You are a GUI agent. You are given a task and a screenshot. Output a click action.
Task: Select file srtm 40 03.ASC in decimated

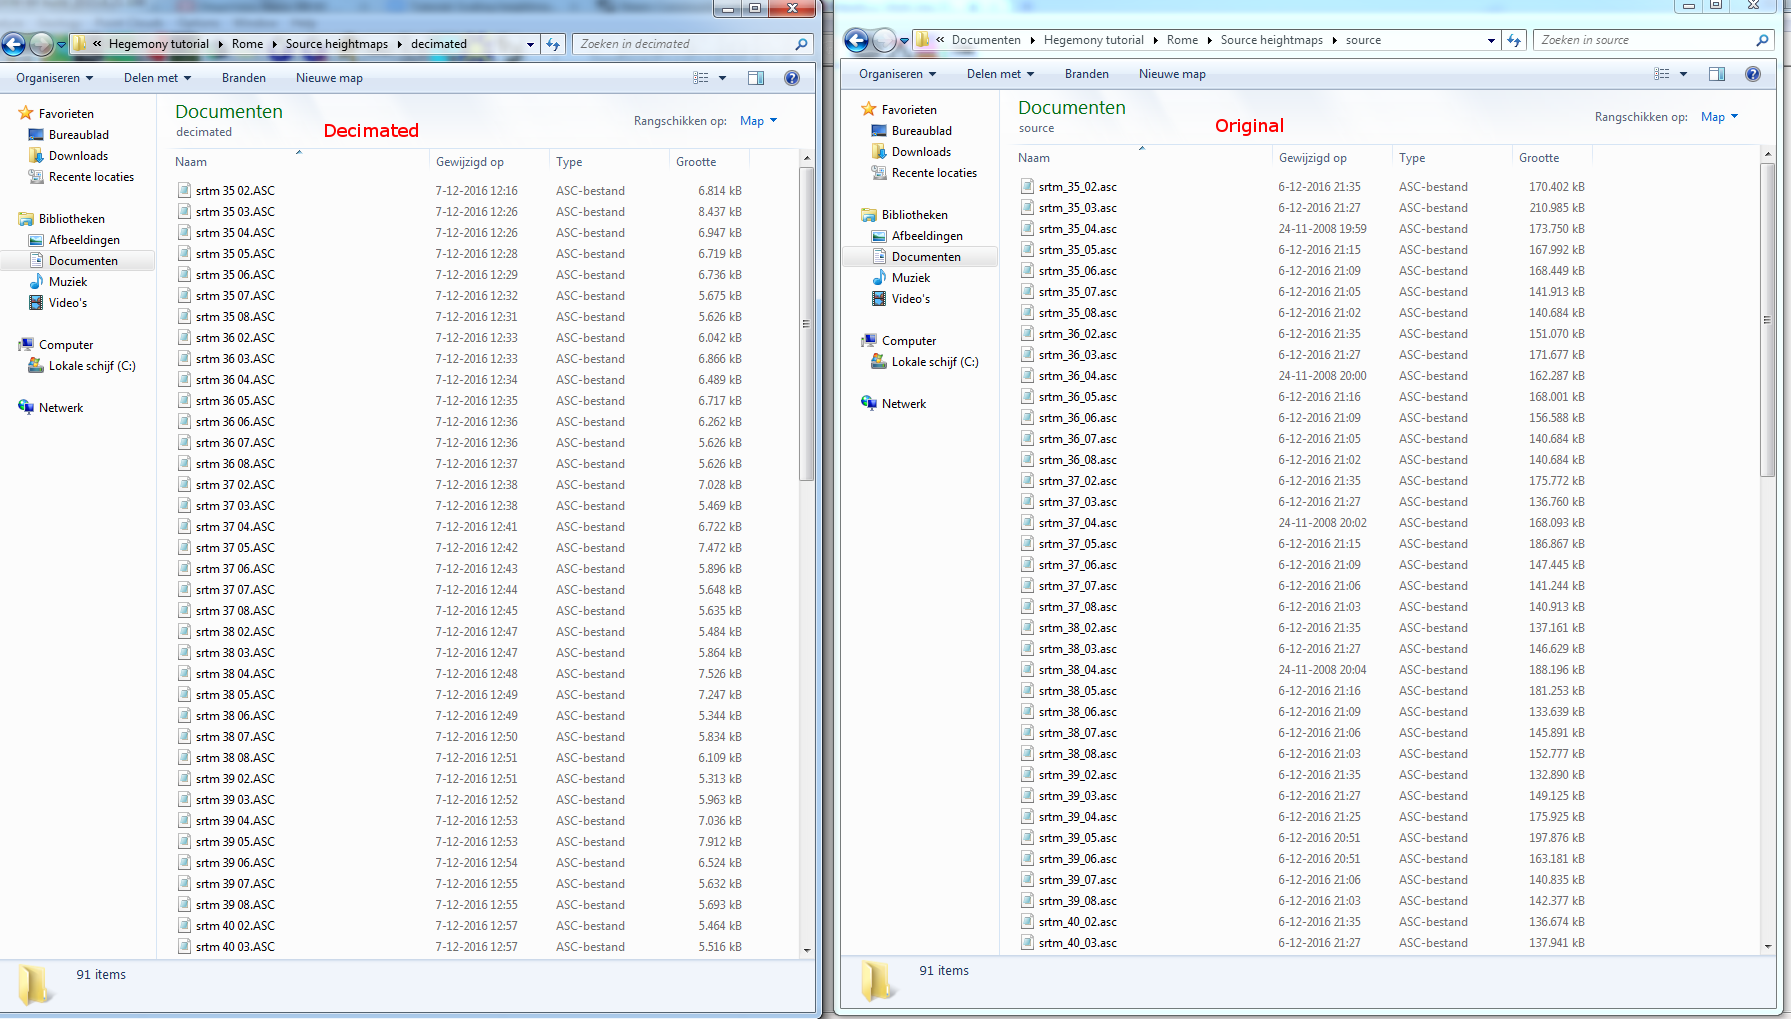click(x=235, y=947)
